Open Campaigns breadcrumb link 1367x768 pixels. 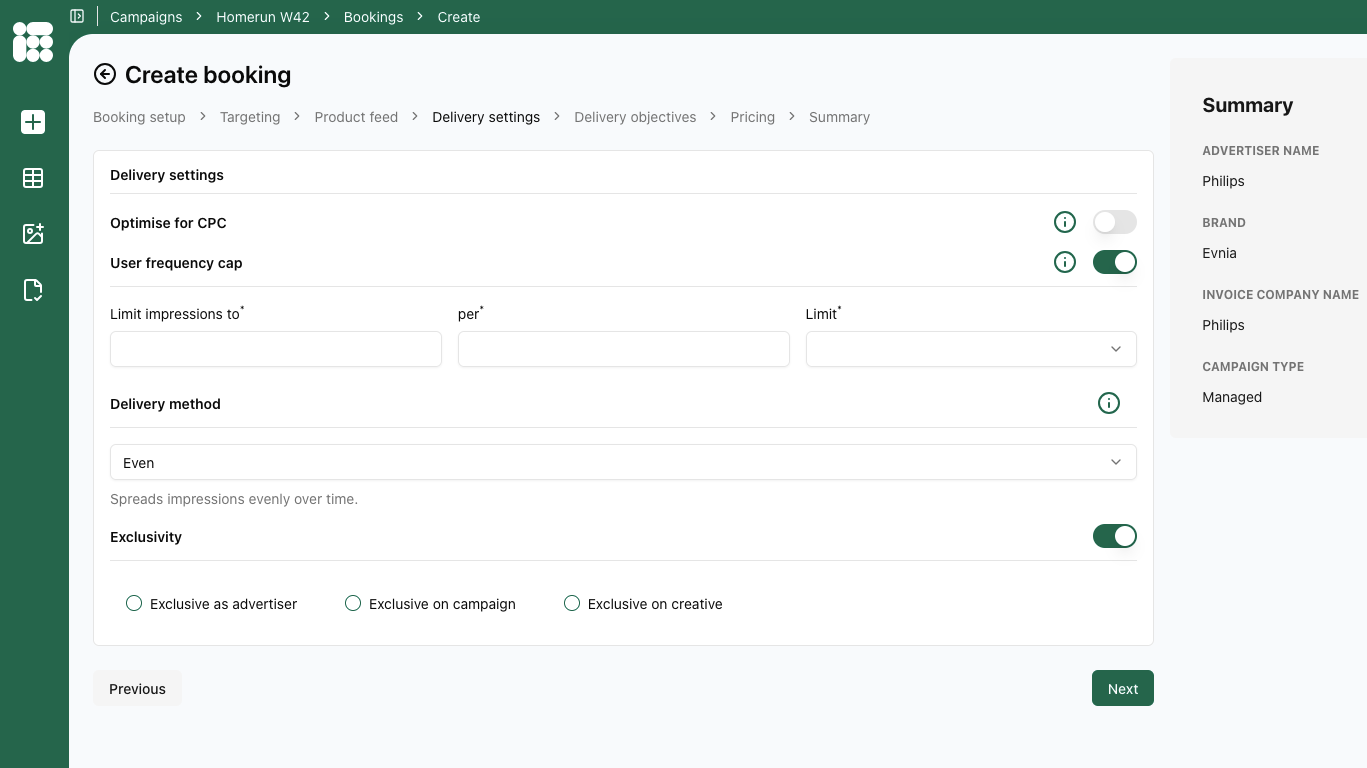[x=146, y=17]
